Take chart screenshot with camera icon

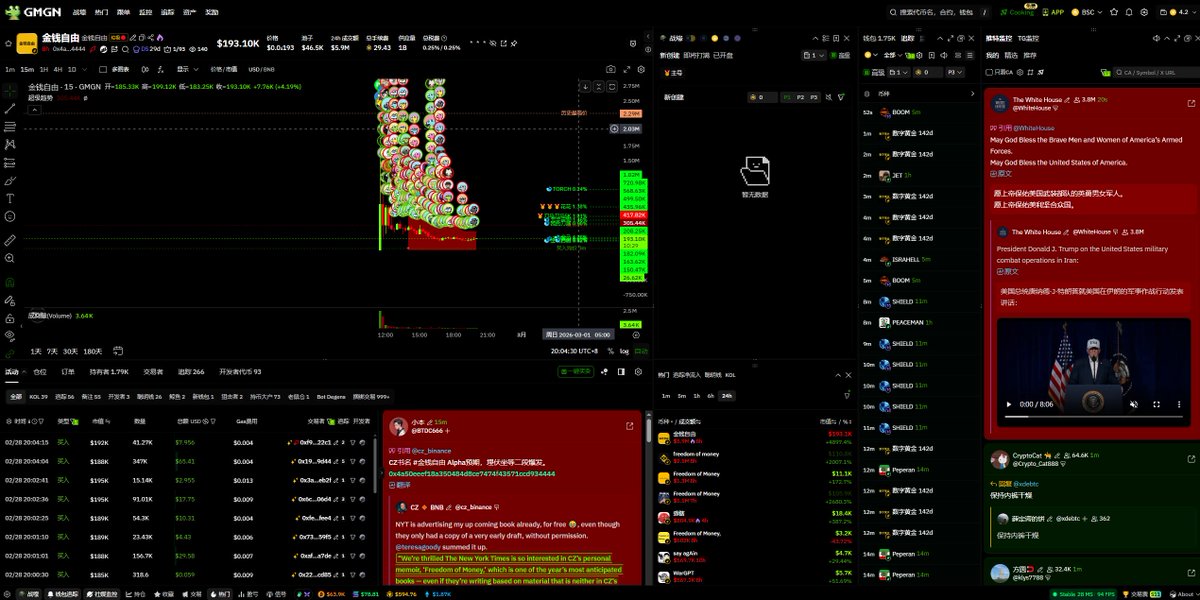tap(611, 69)
